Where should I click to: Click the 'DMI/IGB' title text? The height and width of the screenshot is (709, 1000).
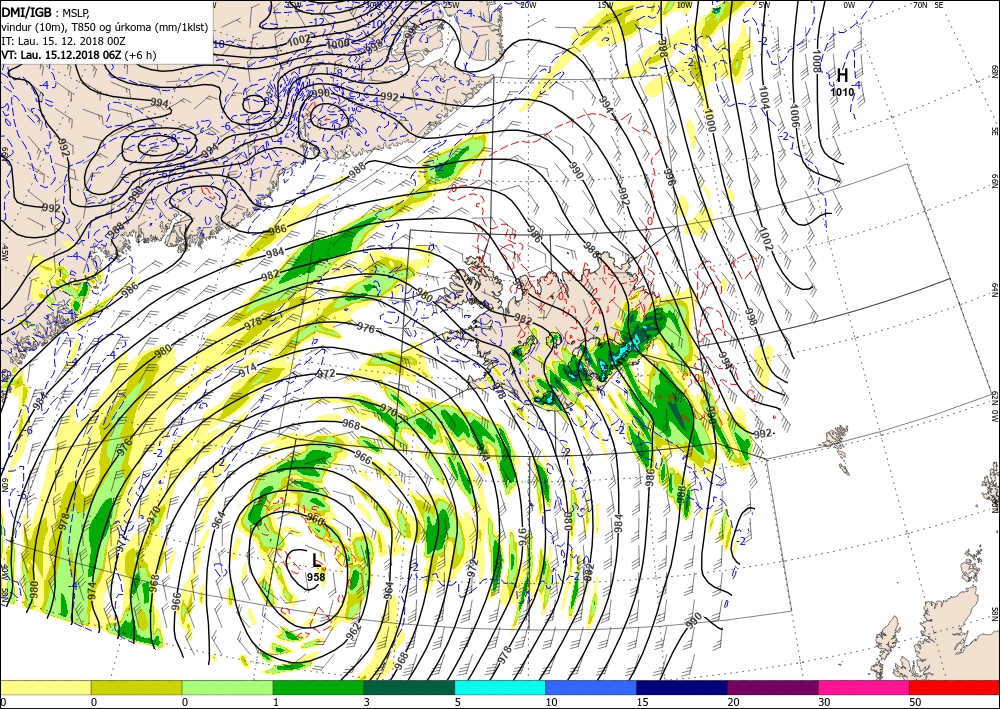click(26, 12)
